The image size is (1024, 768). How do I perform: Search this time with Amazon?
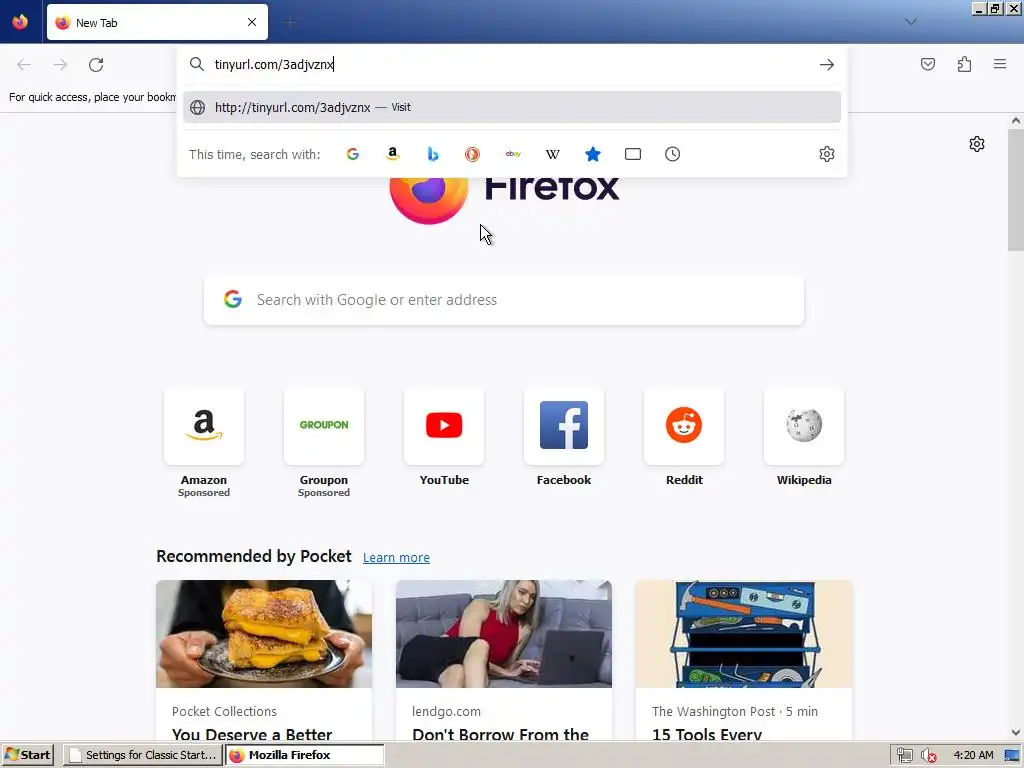tap(392, 154)
